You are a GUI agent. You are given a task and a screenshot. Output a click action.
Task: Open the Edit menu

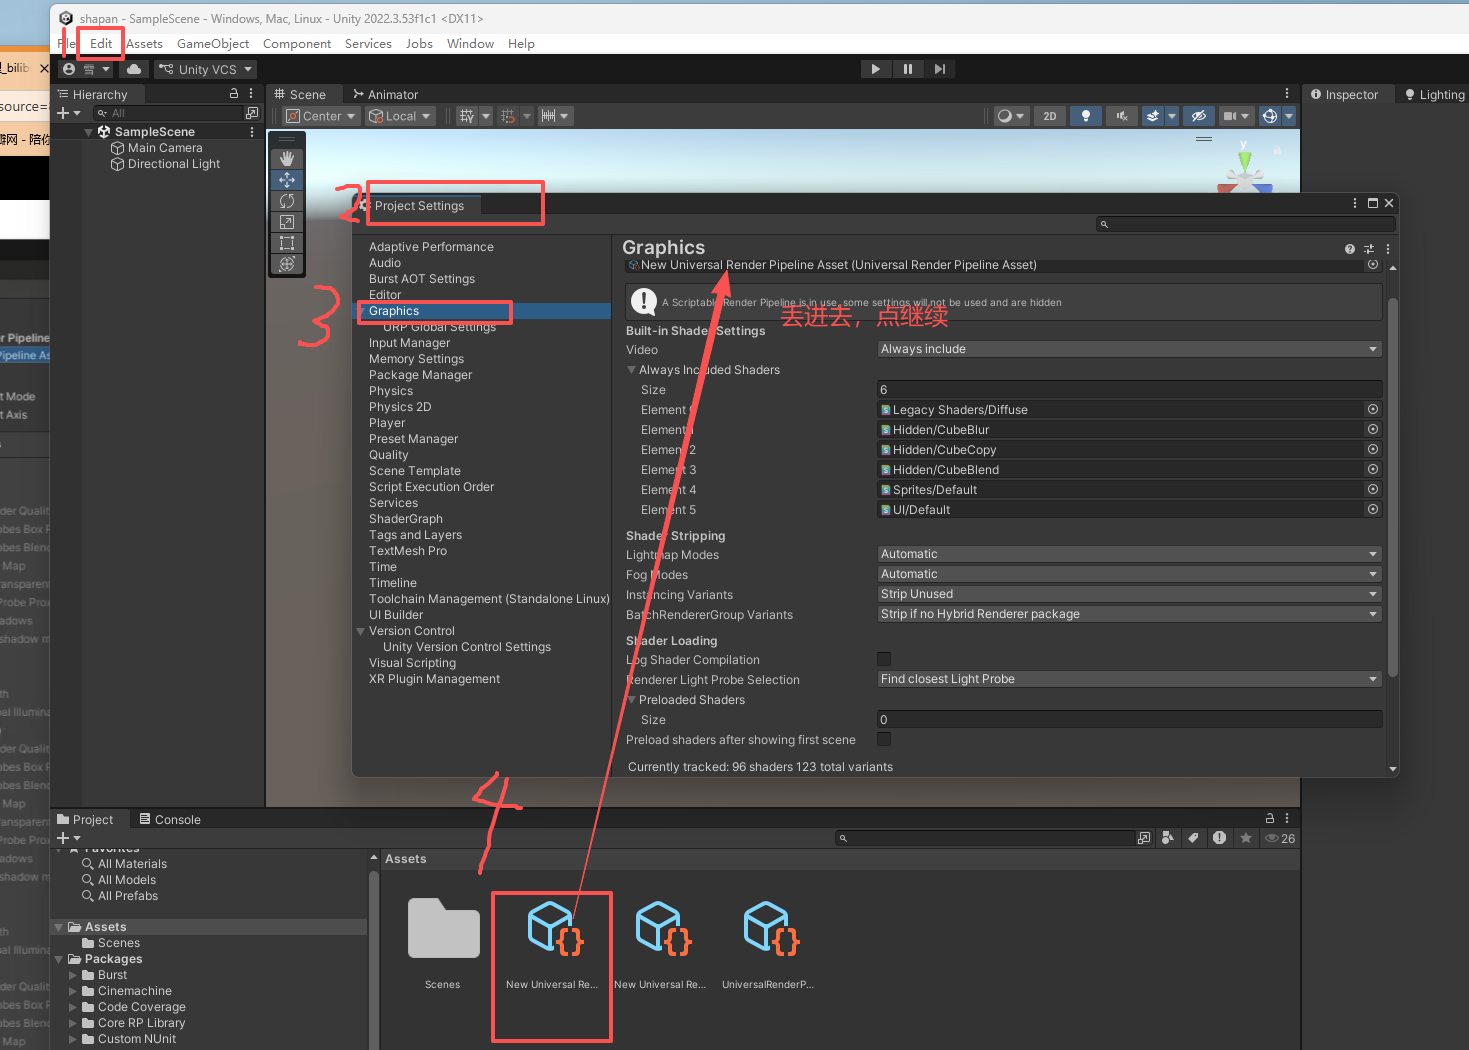coord(101,44)
